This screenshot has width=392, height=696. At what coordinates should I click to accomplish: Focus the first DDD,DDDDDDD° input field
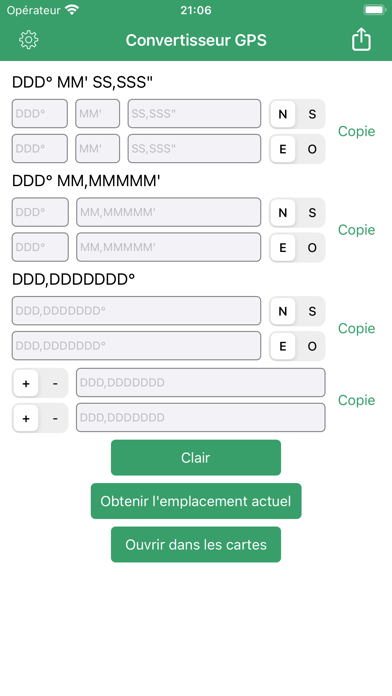click(x=136, y=311)
